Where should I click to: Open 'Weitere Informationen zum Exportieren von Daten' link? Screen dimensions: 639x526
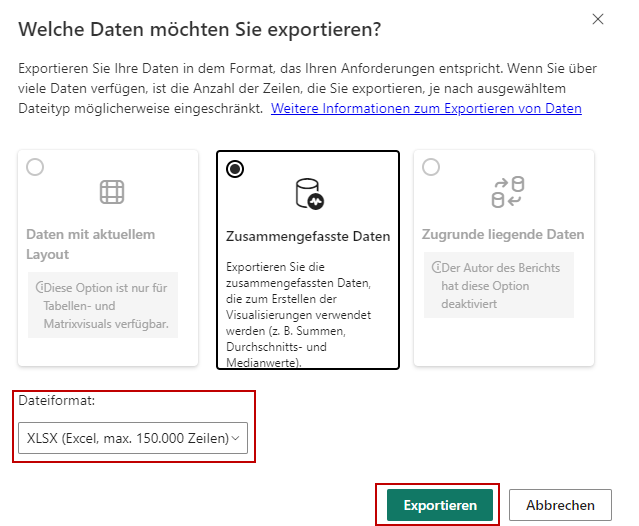[x=426, y=108]
